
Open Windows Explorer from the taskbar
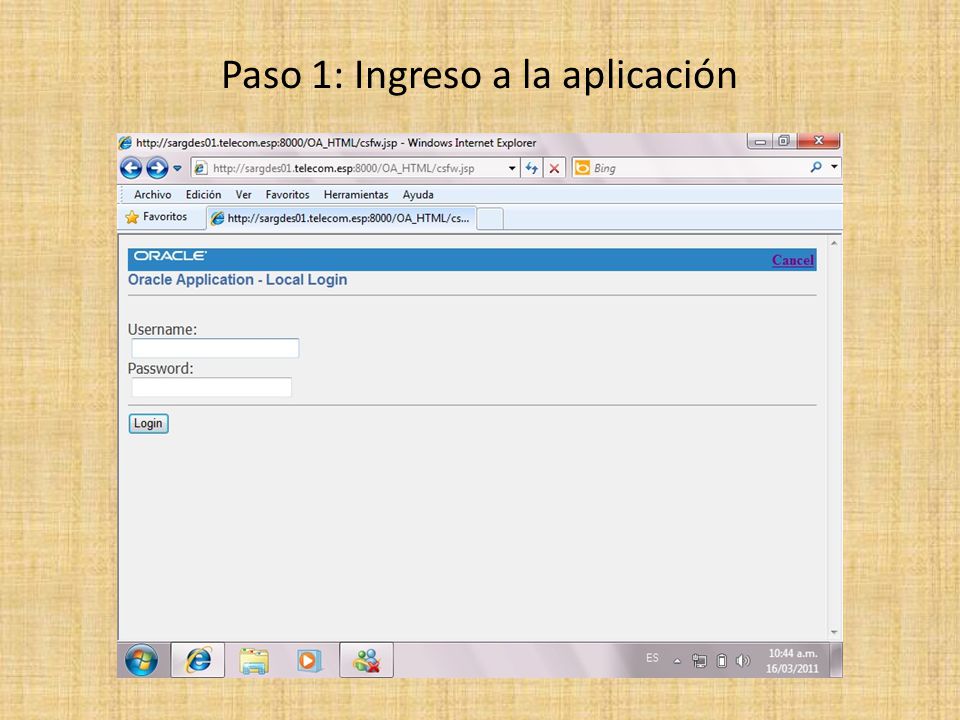(254, 661)
